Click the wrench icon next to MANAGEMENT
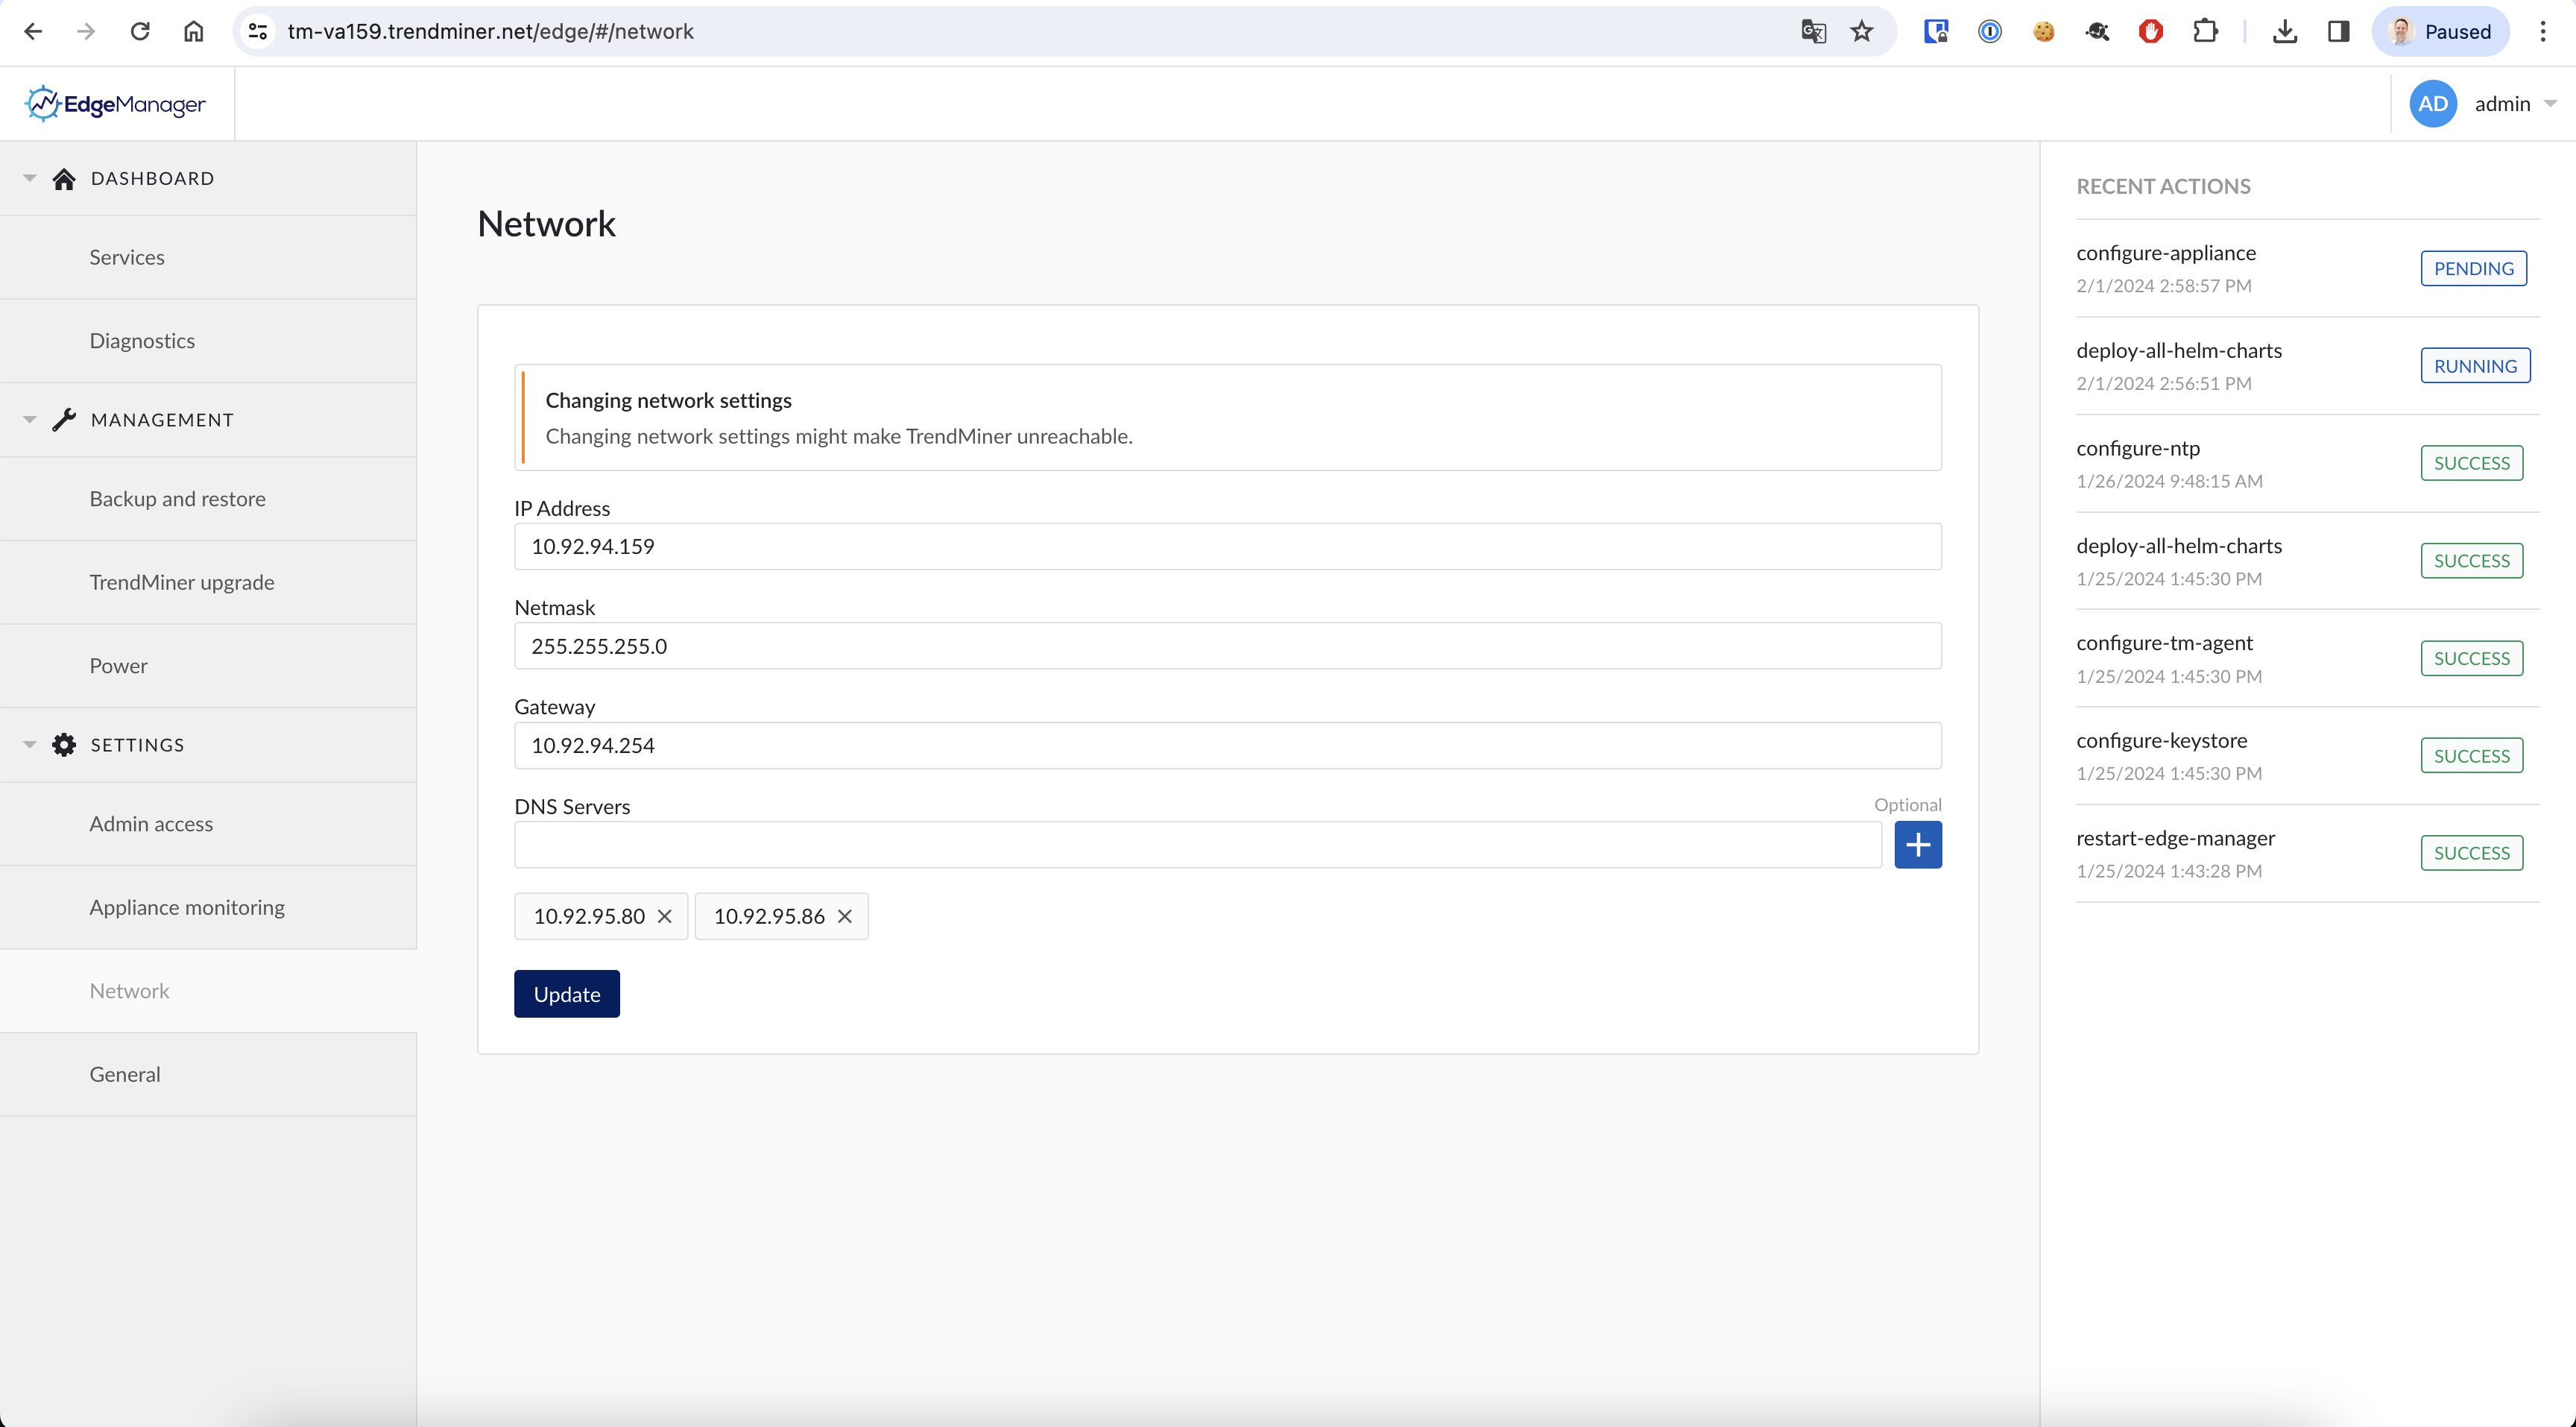The height and width of the screenshot is (1427, 2576). pyautogui.click(x=64, y=419)
